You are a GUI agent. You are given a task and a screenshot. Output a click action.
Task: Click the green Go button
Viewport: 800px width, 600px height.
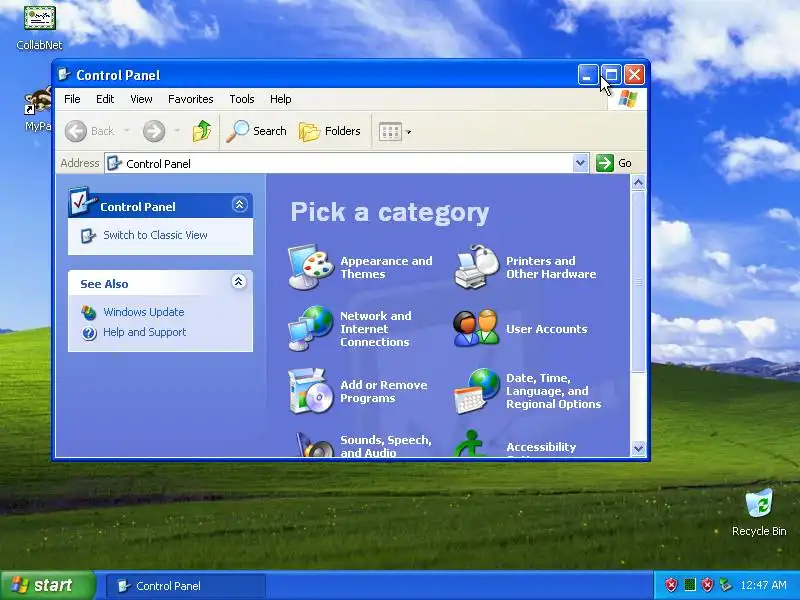coord(614,163)
